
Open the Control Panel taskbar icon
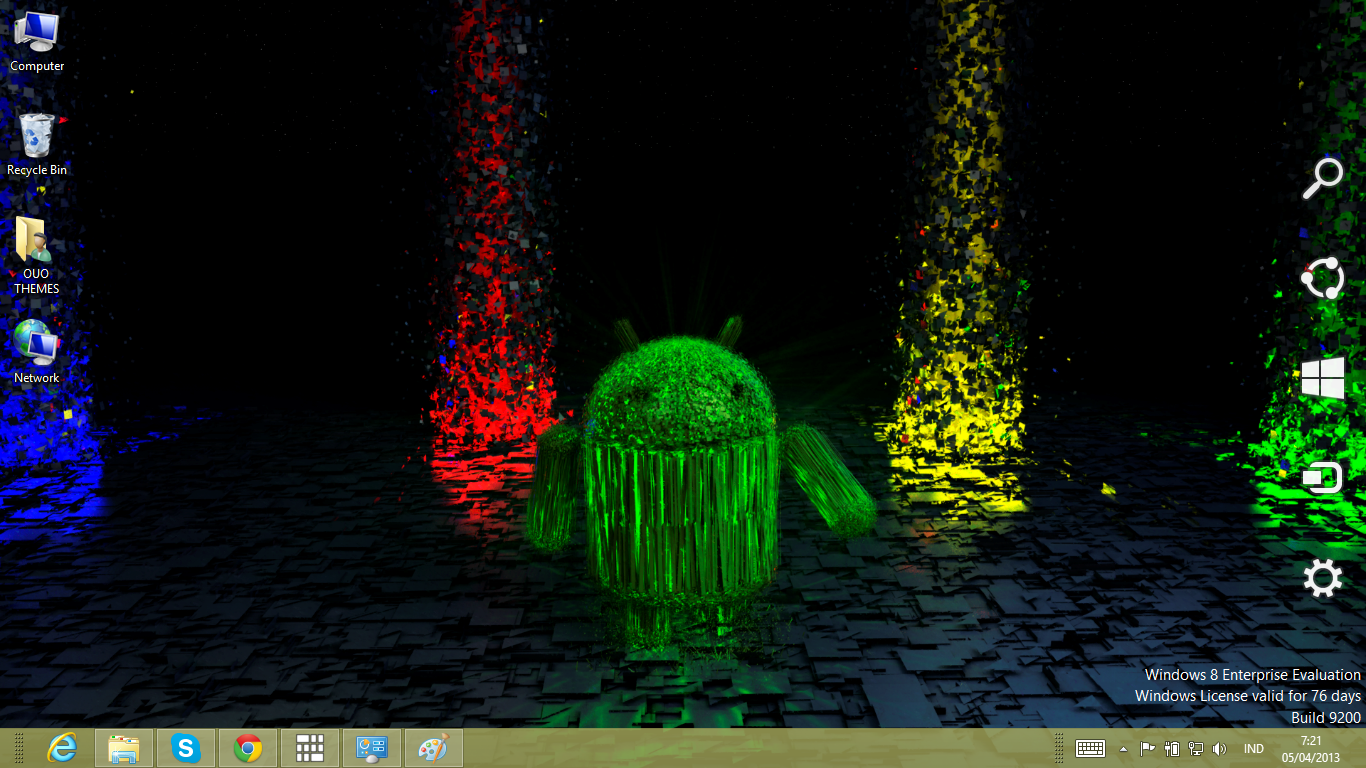(372, 748)
